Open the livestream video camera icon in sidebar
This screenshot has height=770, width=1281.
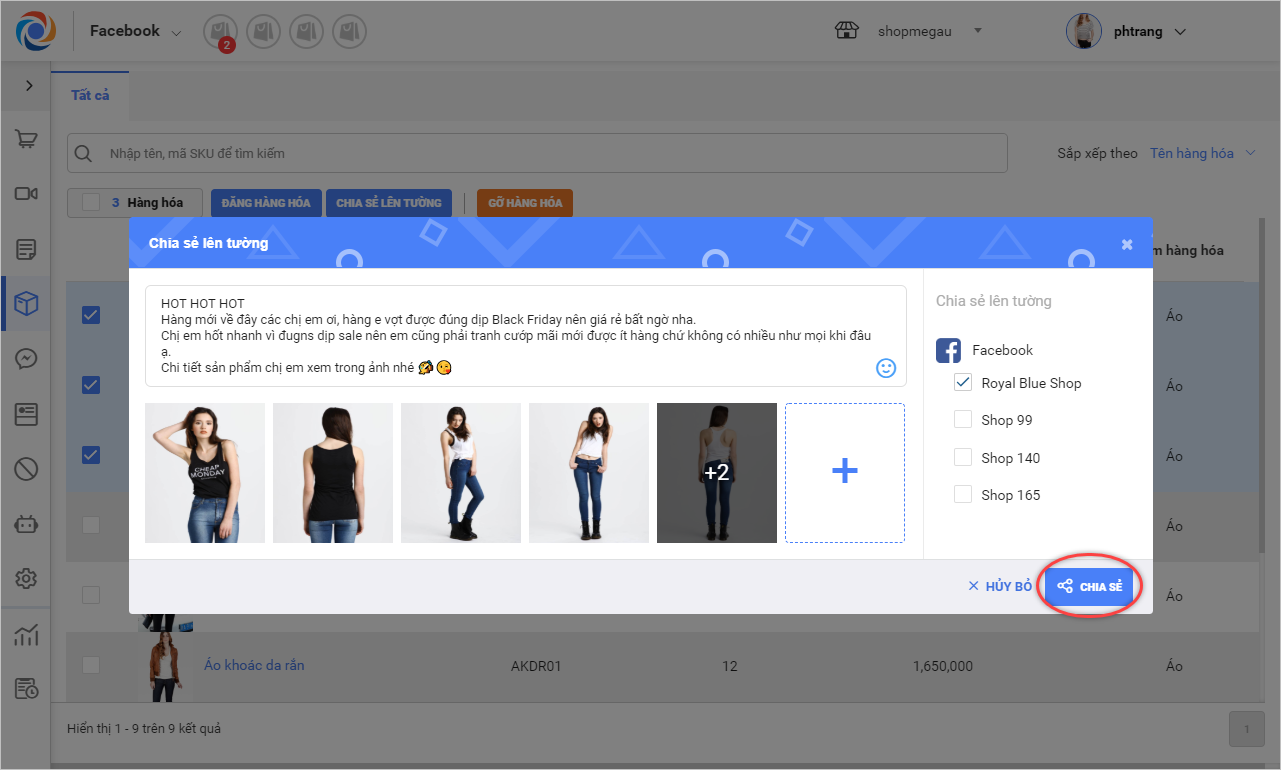pos(26,194)
